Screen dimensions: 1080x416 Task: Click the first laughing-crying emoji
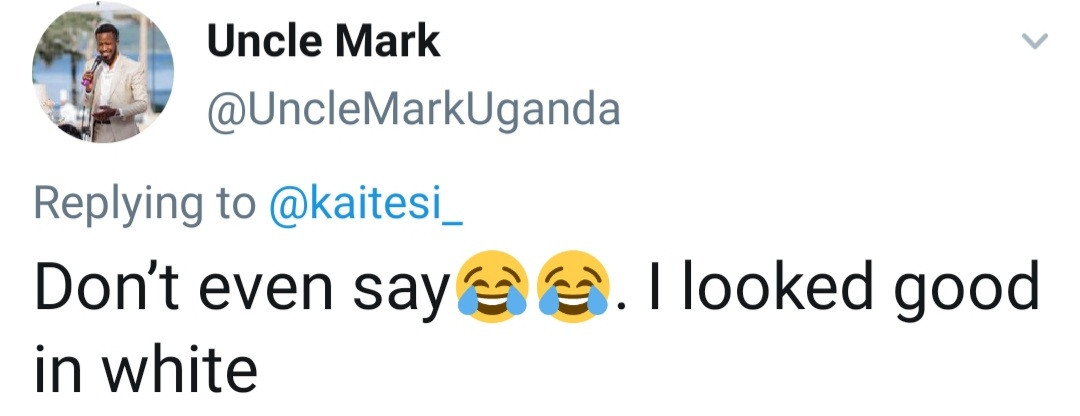pyautogui.click(x=491, y=289)
